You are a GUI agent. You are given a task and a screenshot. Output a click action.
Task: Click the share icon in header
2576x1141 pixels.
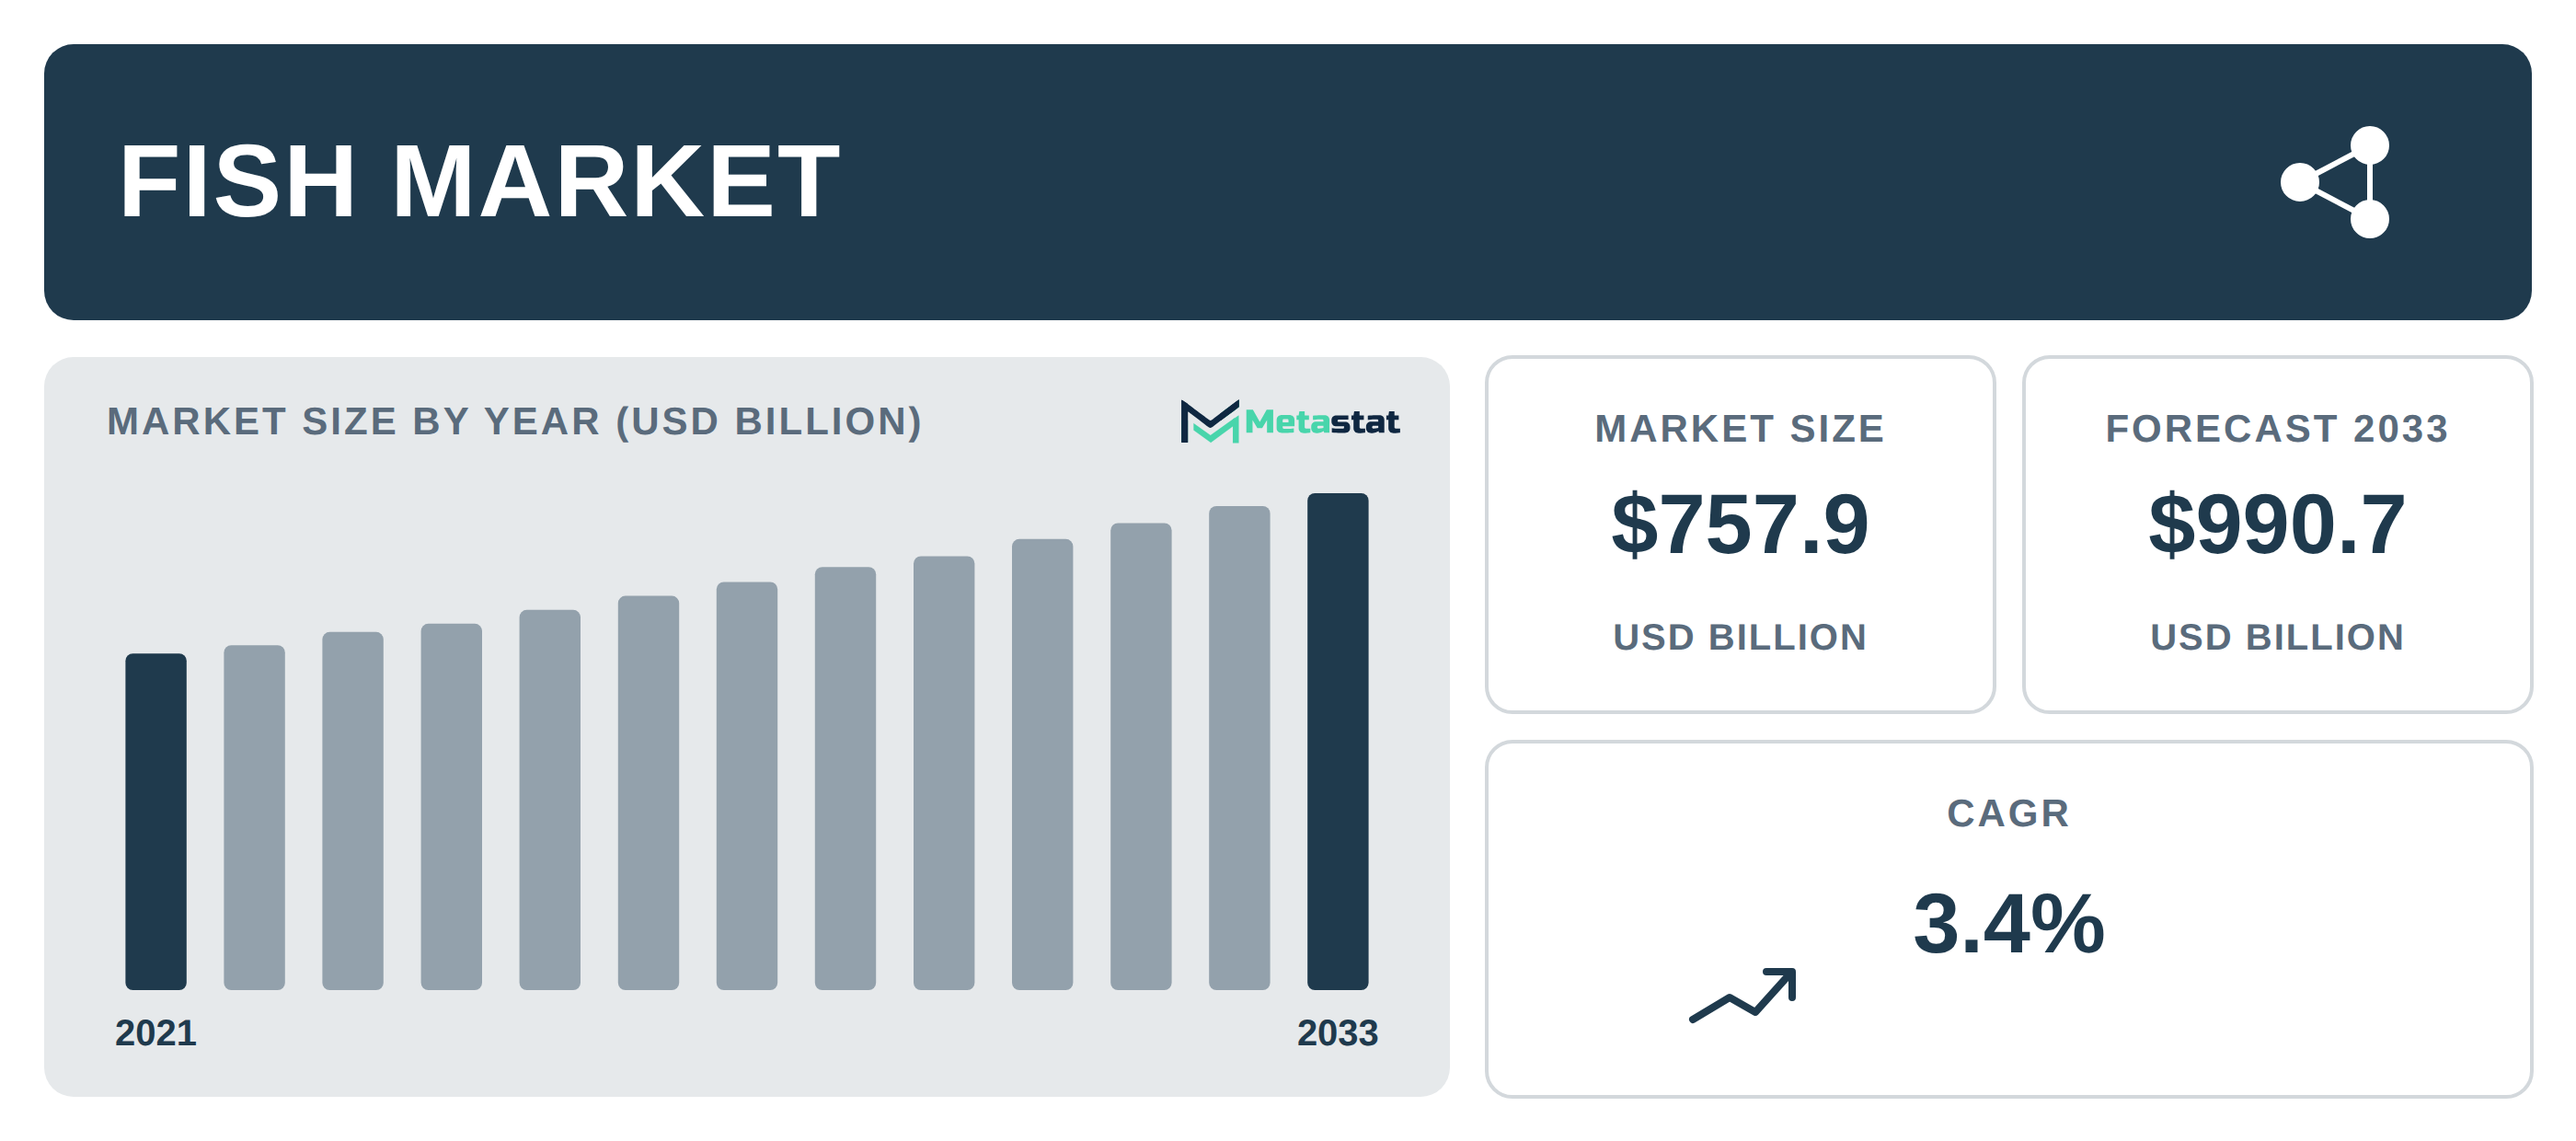point(2336,182)
